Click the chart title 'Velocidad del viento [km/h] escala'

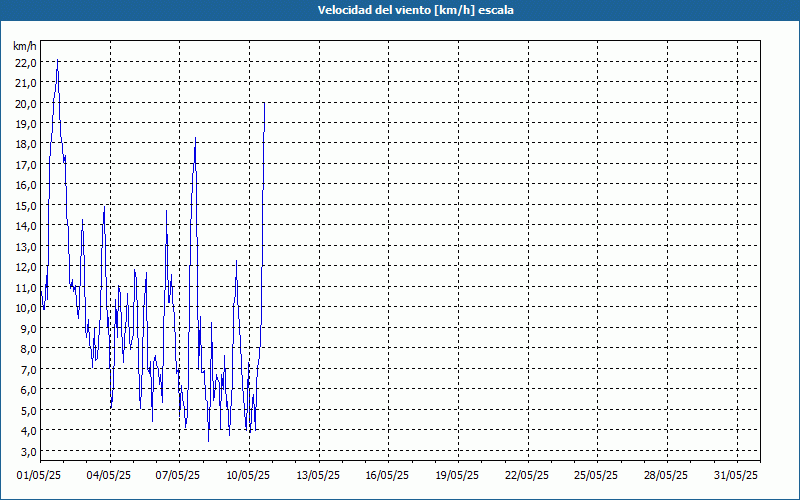(x=415, y=10)
